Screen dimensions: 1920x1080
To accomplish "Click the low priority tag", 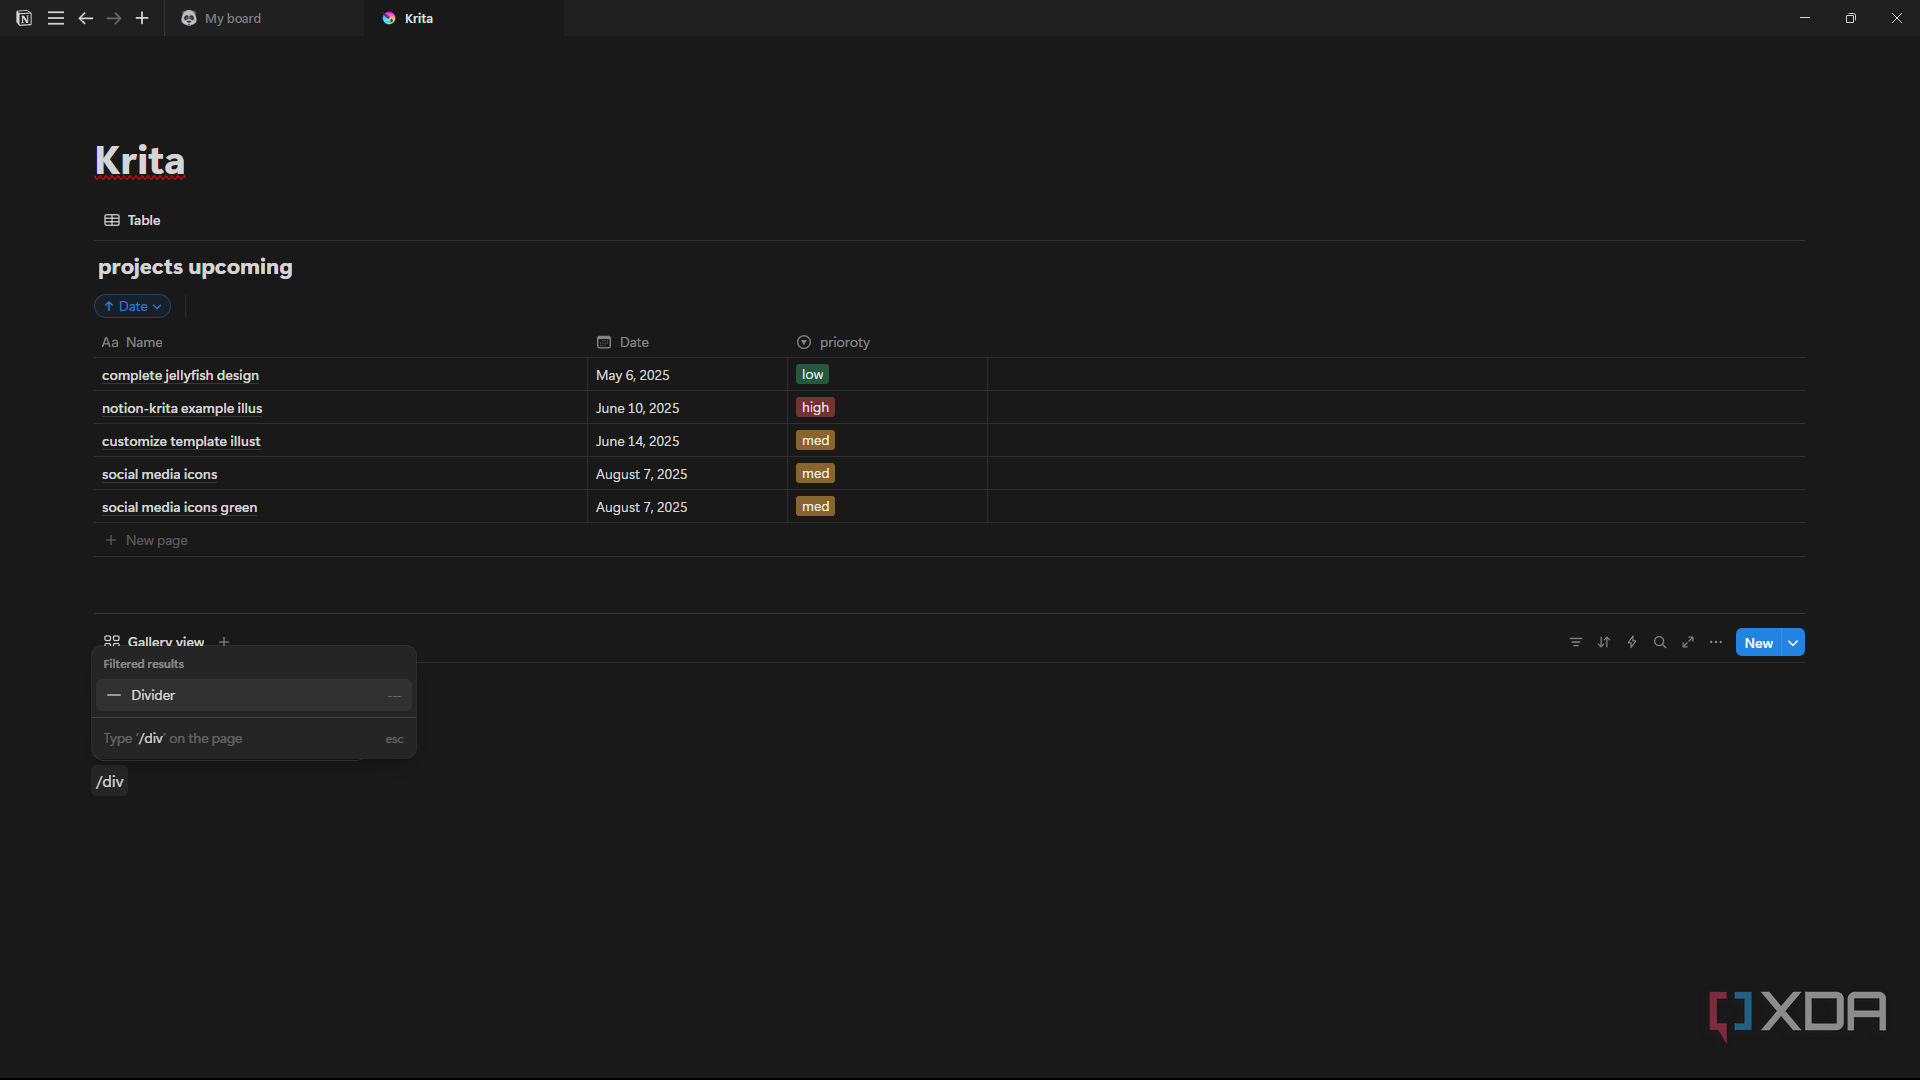I will 812,374.
